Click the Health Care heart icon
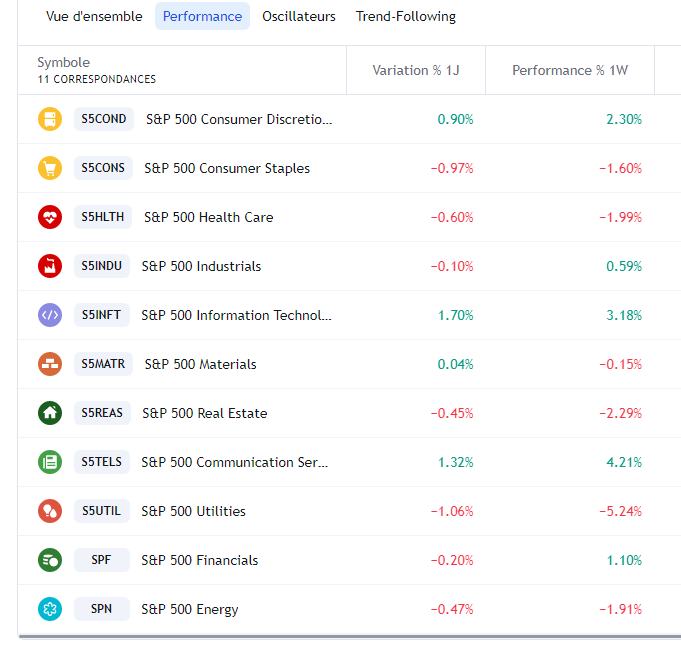This screenshot has height=657, width=681. [x=50, y=217]
